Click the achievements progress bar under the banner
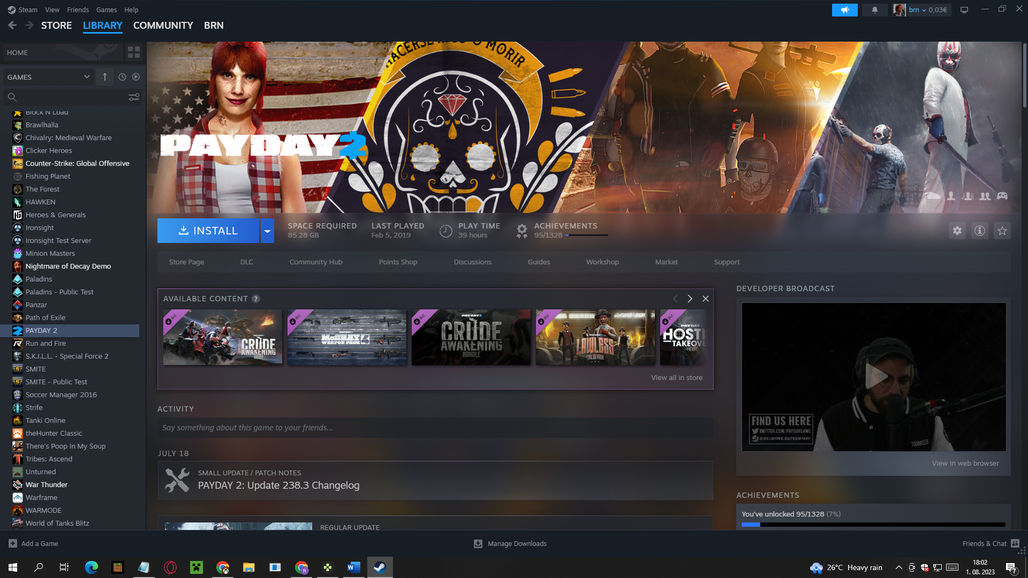 pos(587,235)
